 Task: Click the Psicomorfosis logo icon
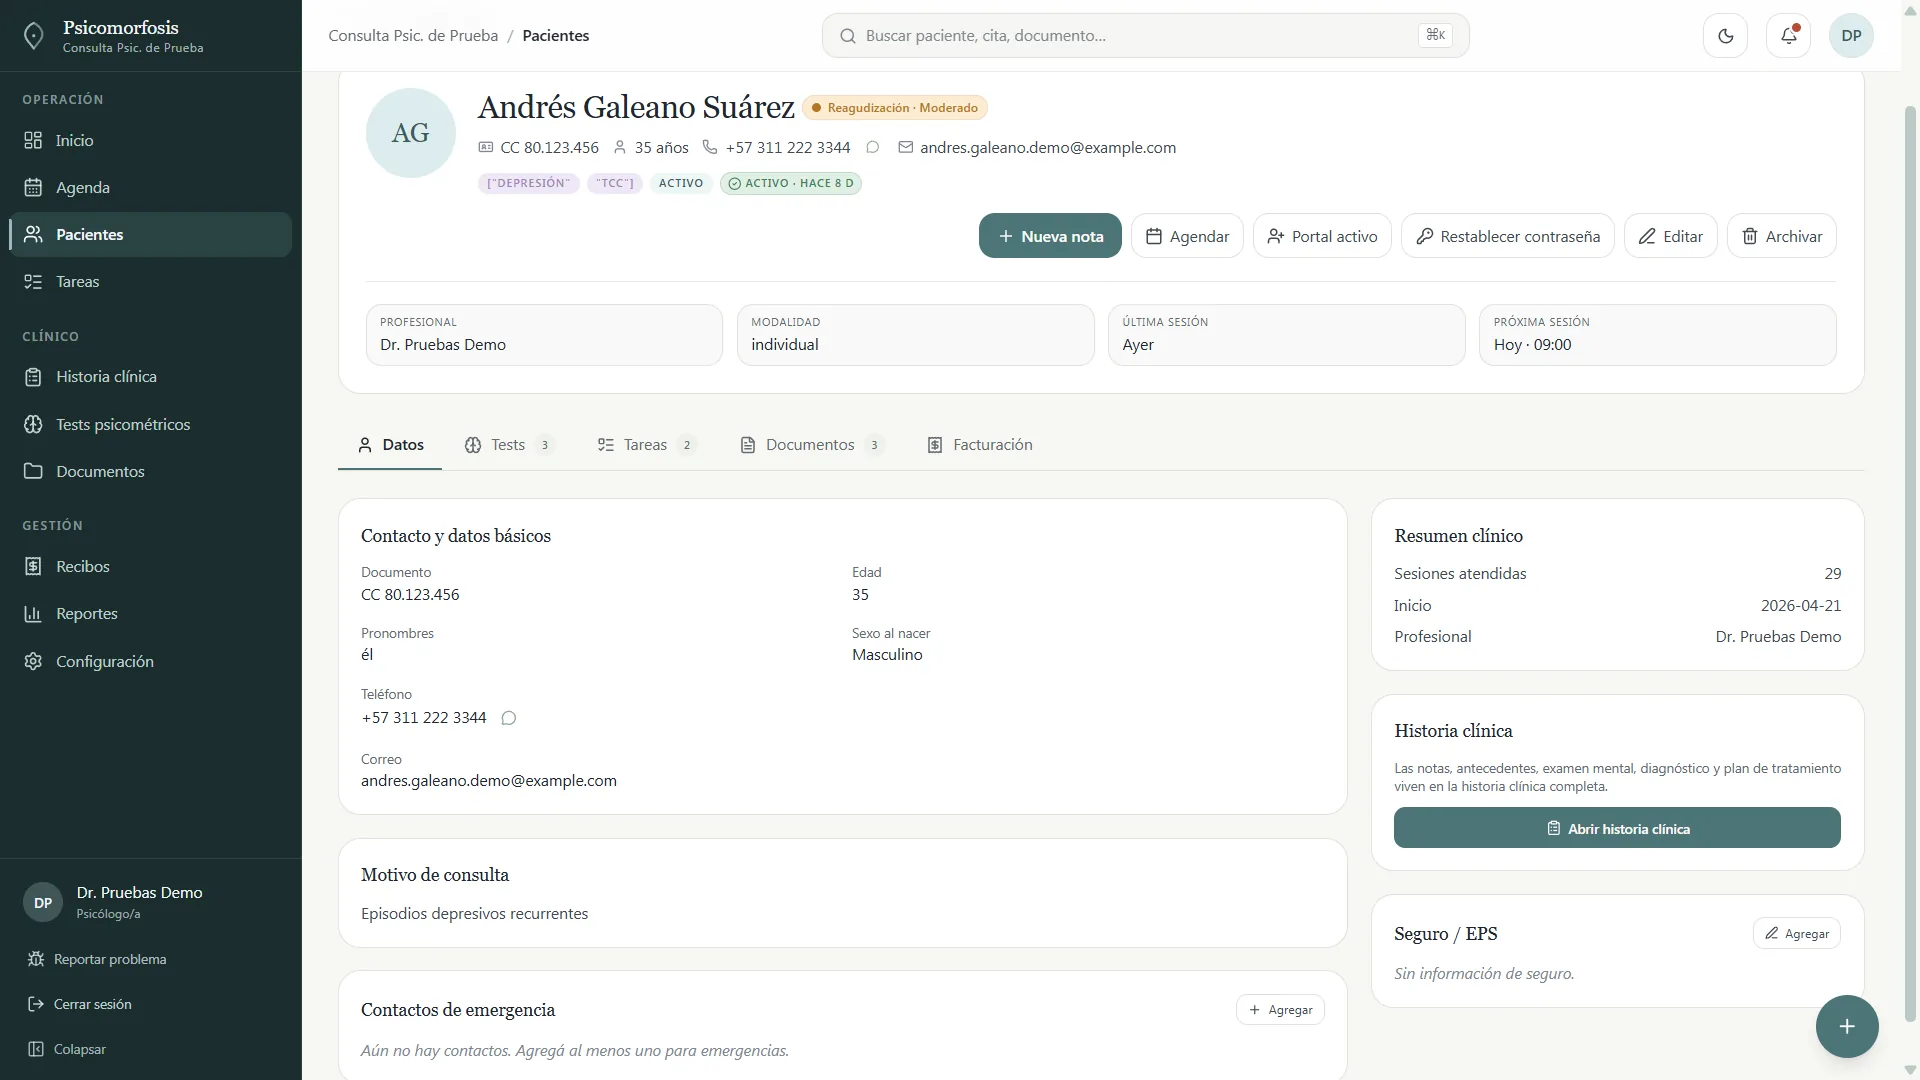coord(34,36)
